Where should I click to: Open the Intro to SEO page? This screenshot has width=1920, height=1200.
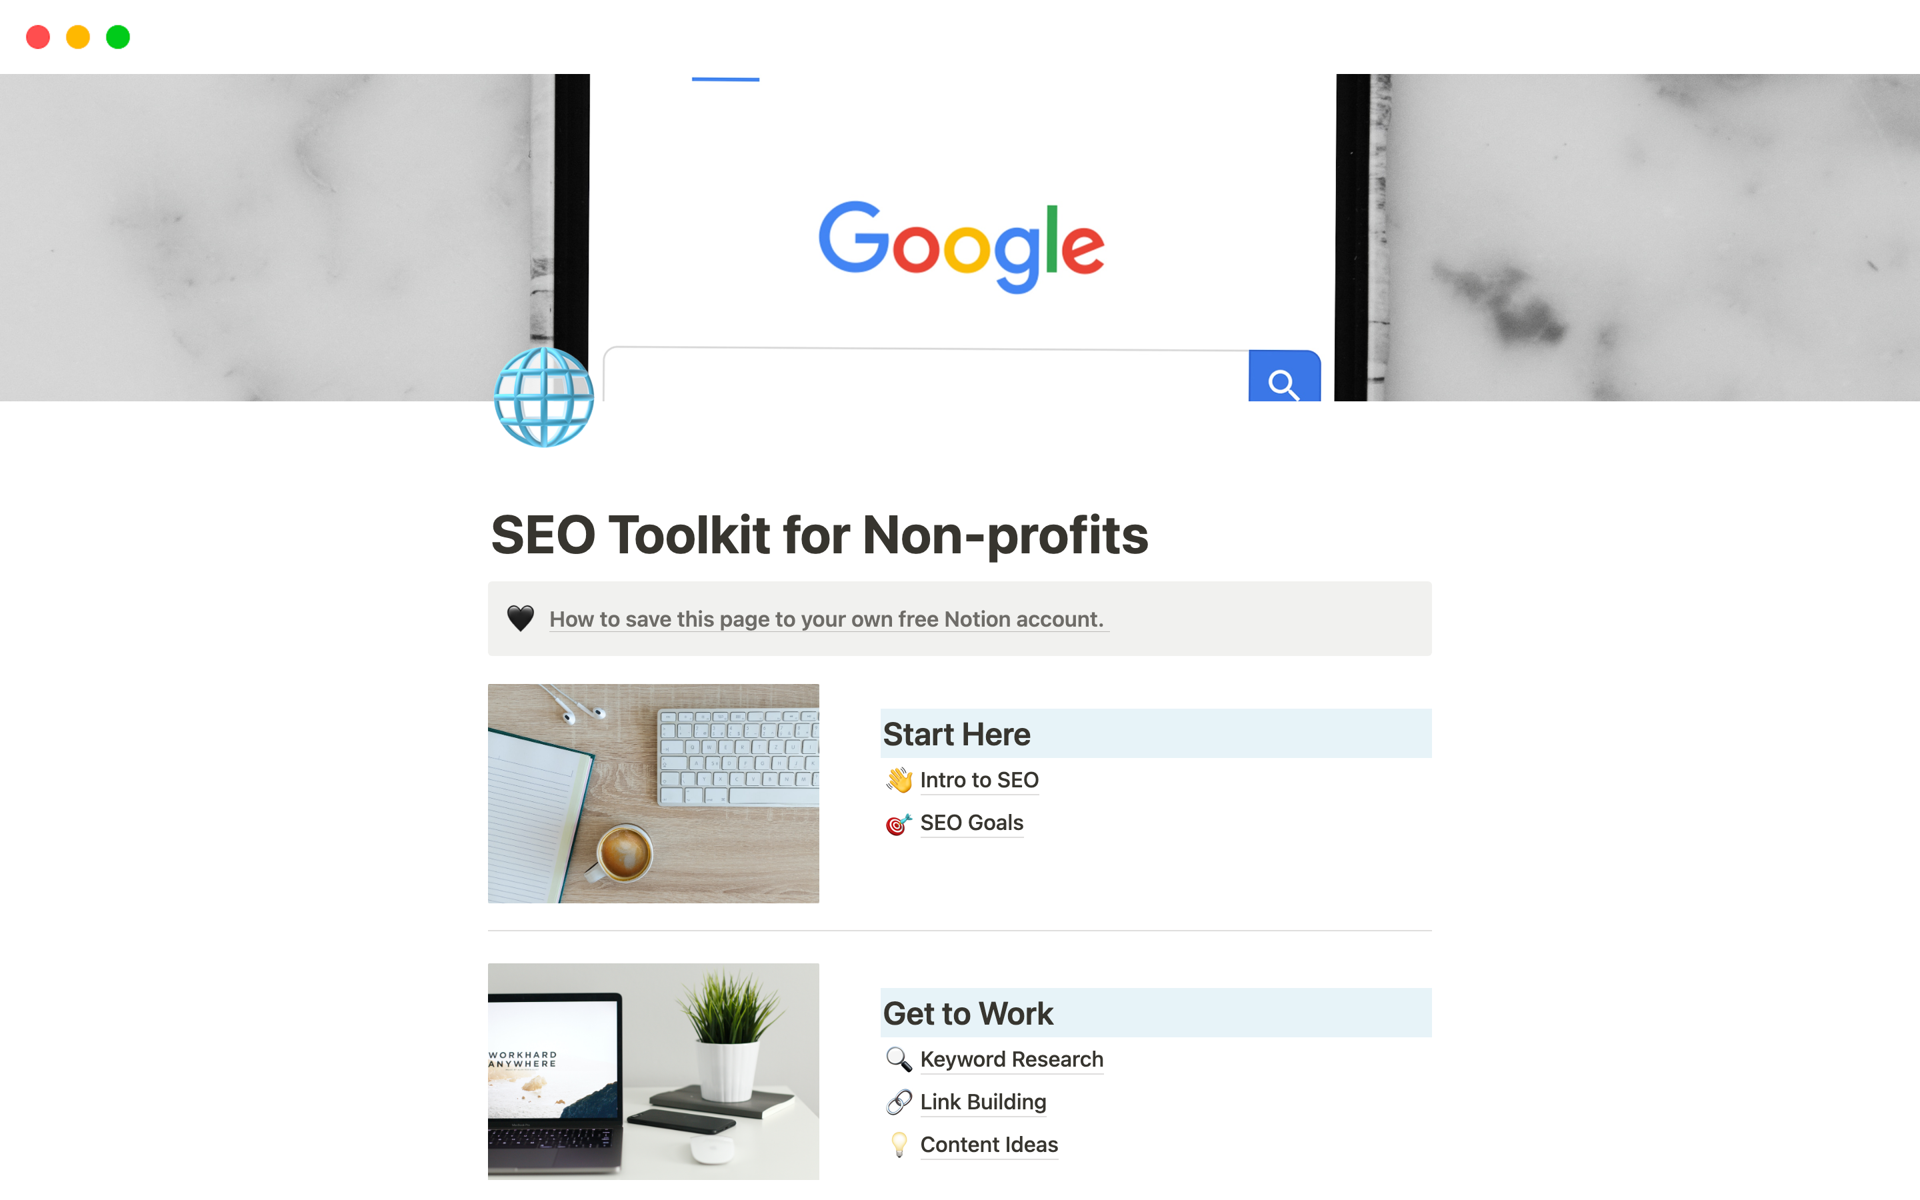(979, 780)
